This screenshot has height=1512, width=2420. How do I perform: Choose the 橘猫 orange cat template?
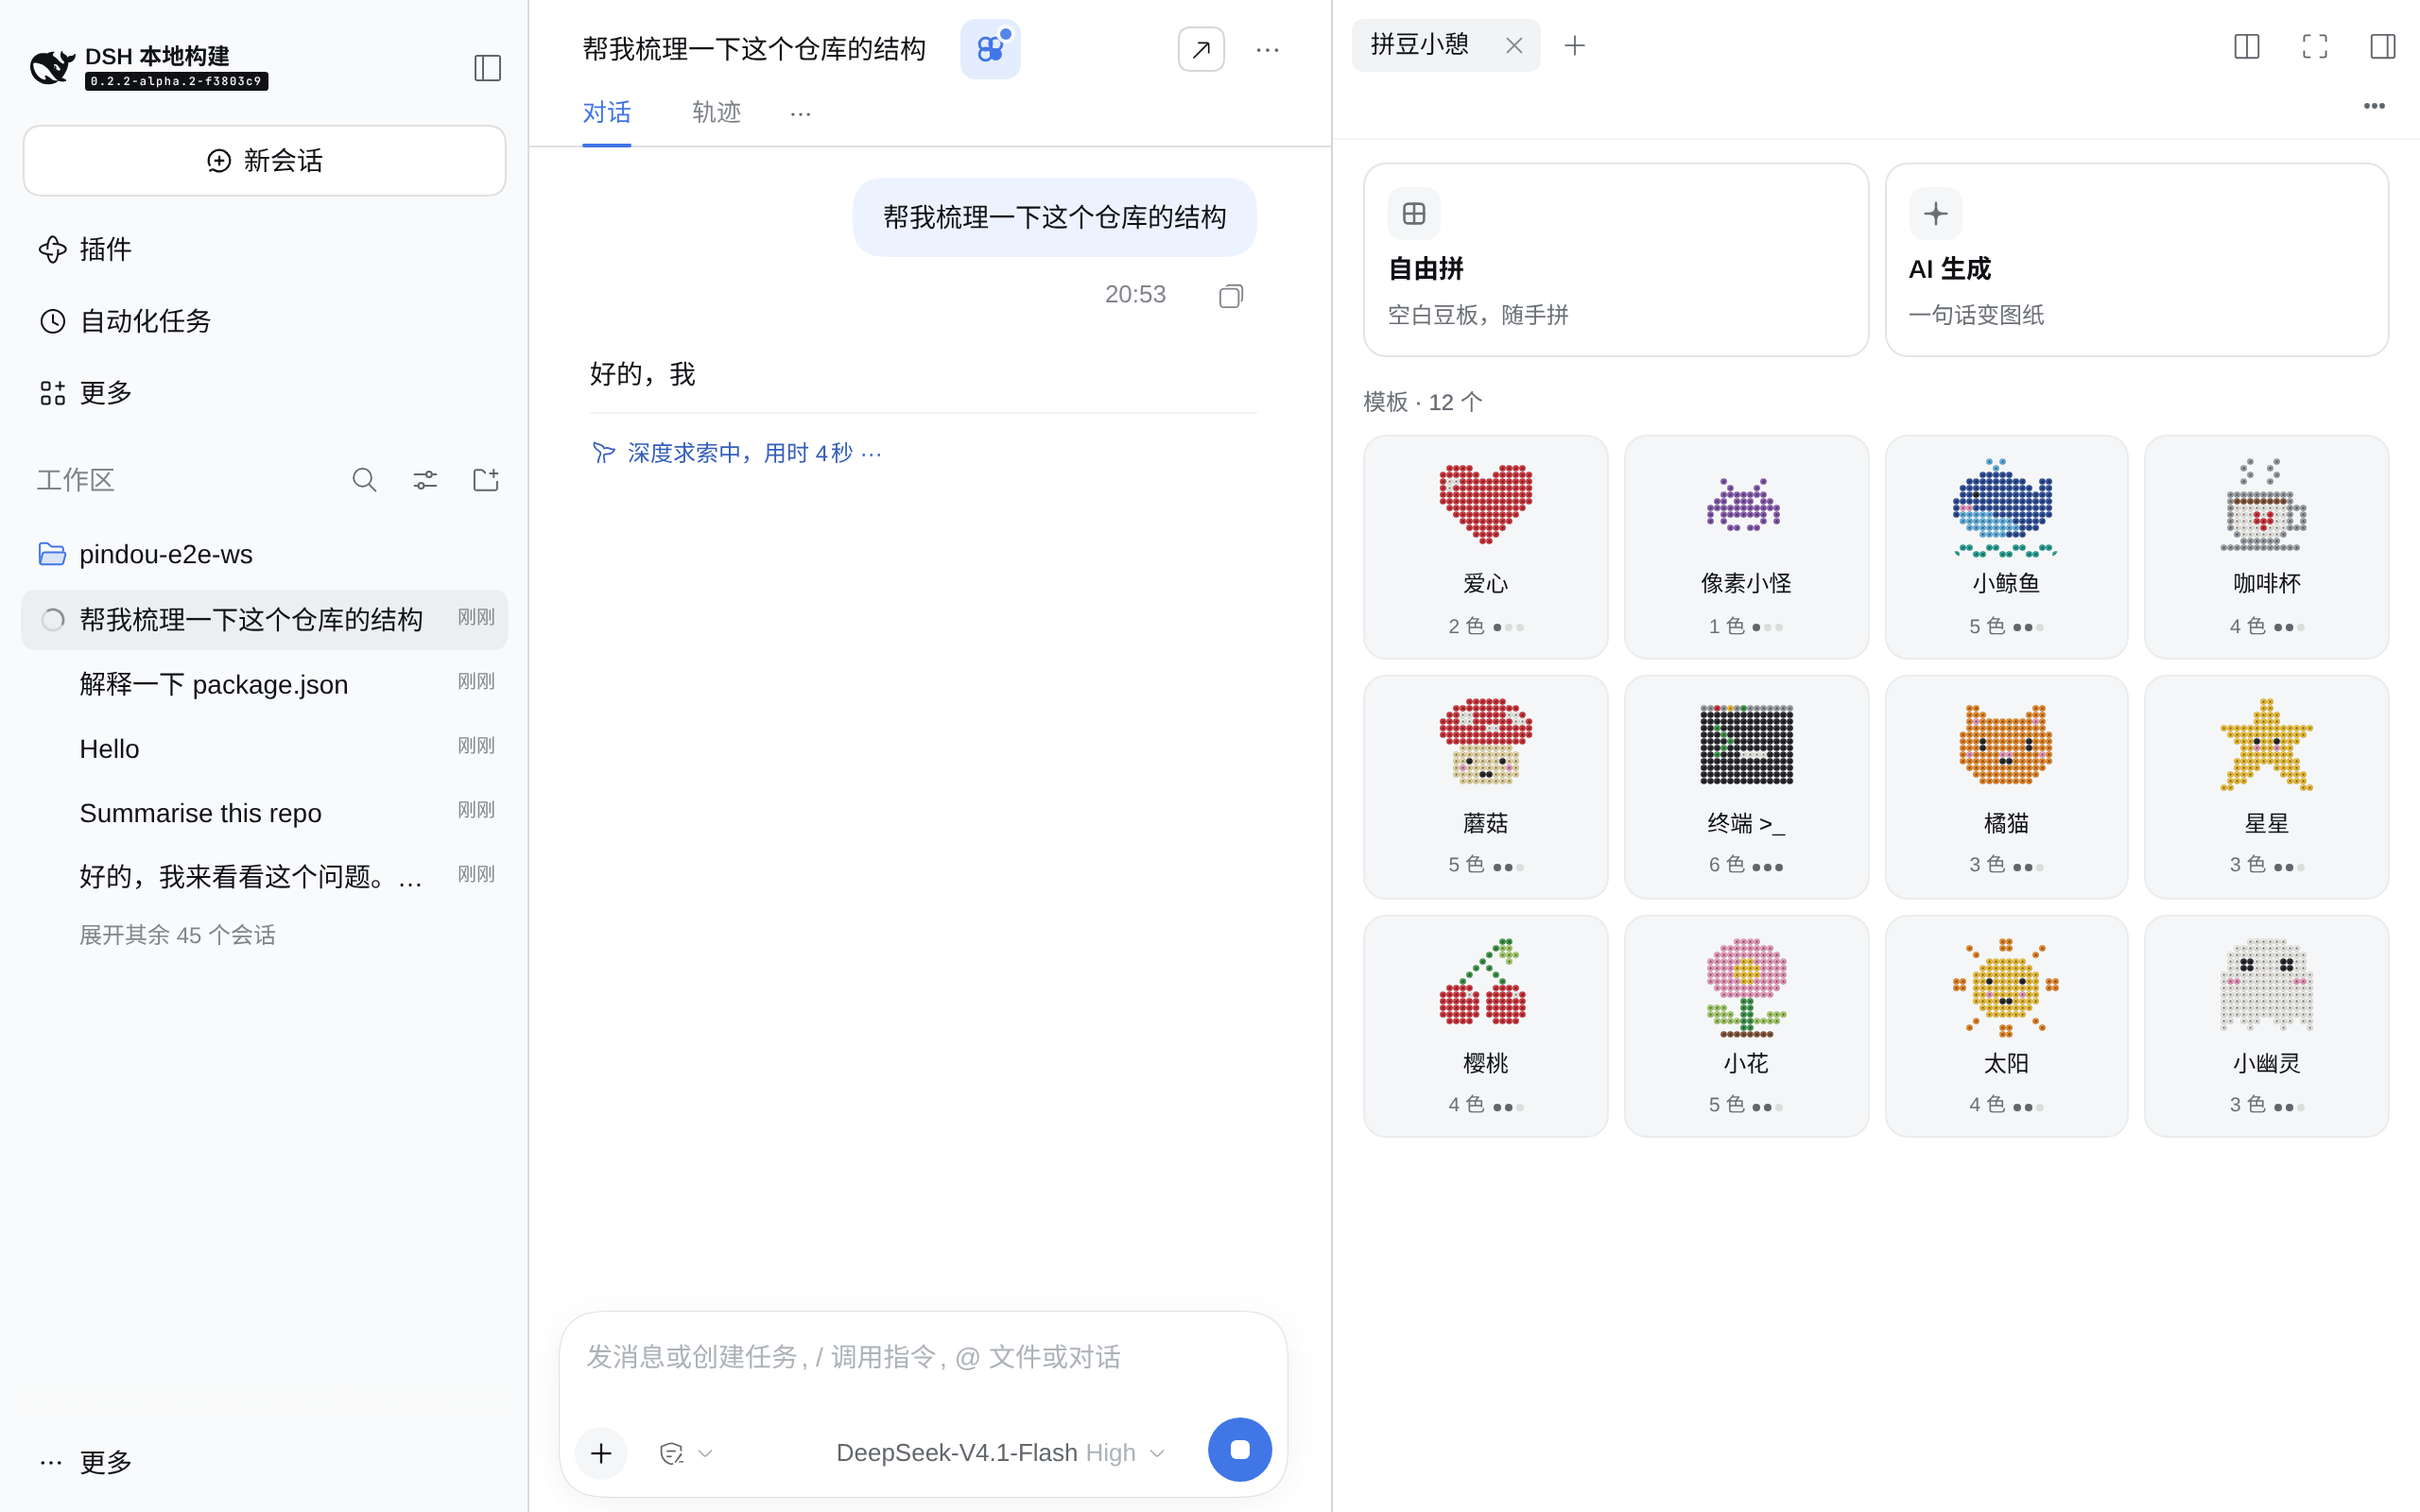(x=2006, y=787)
